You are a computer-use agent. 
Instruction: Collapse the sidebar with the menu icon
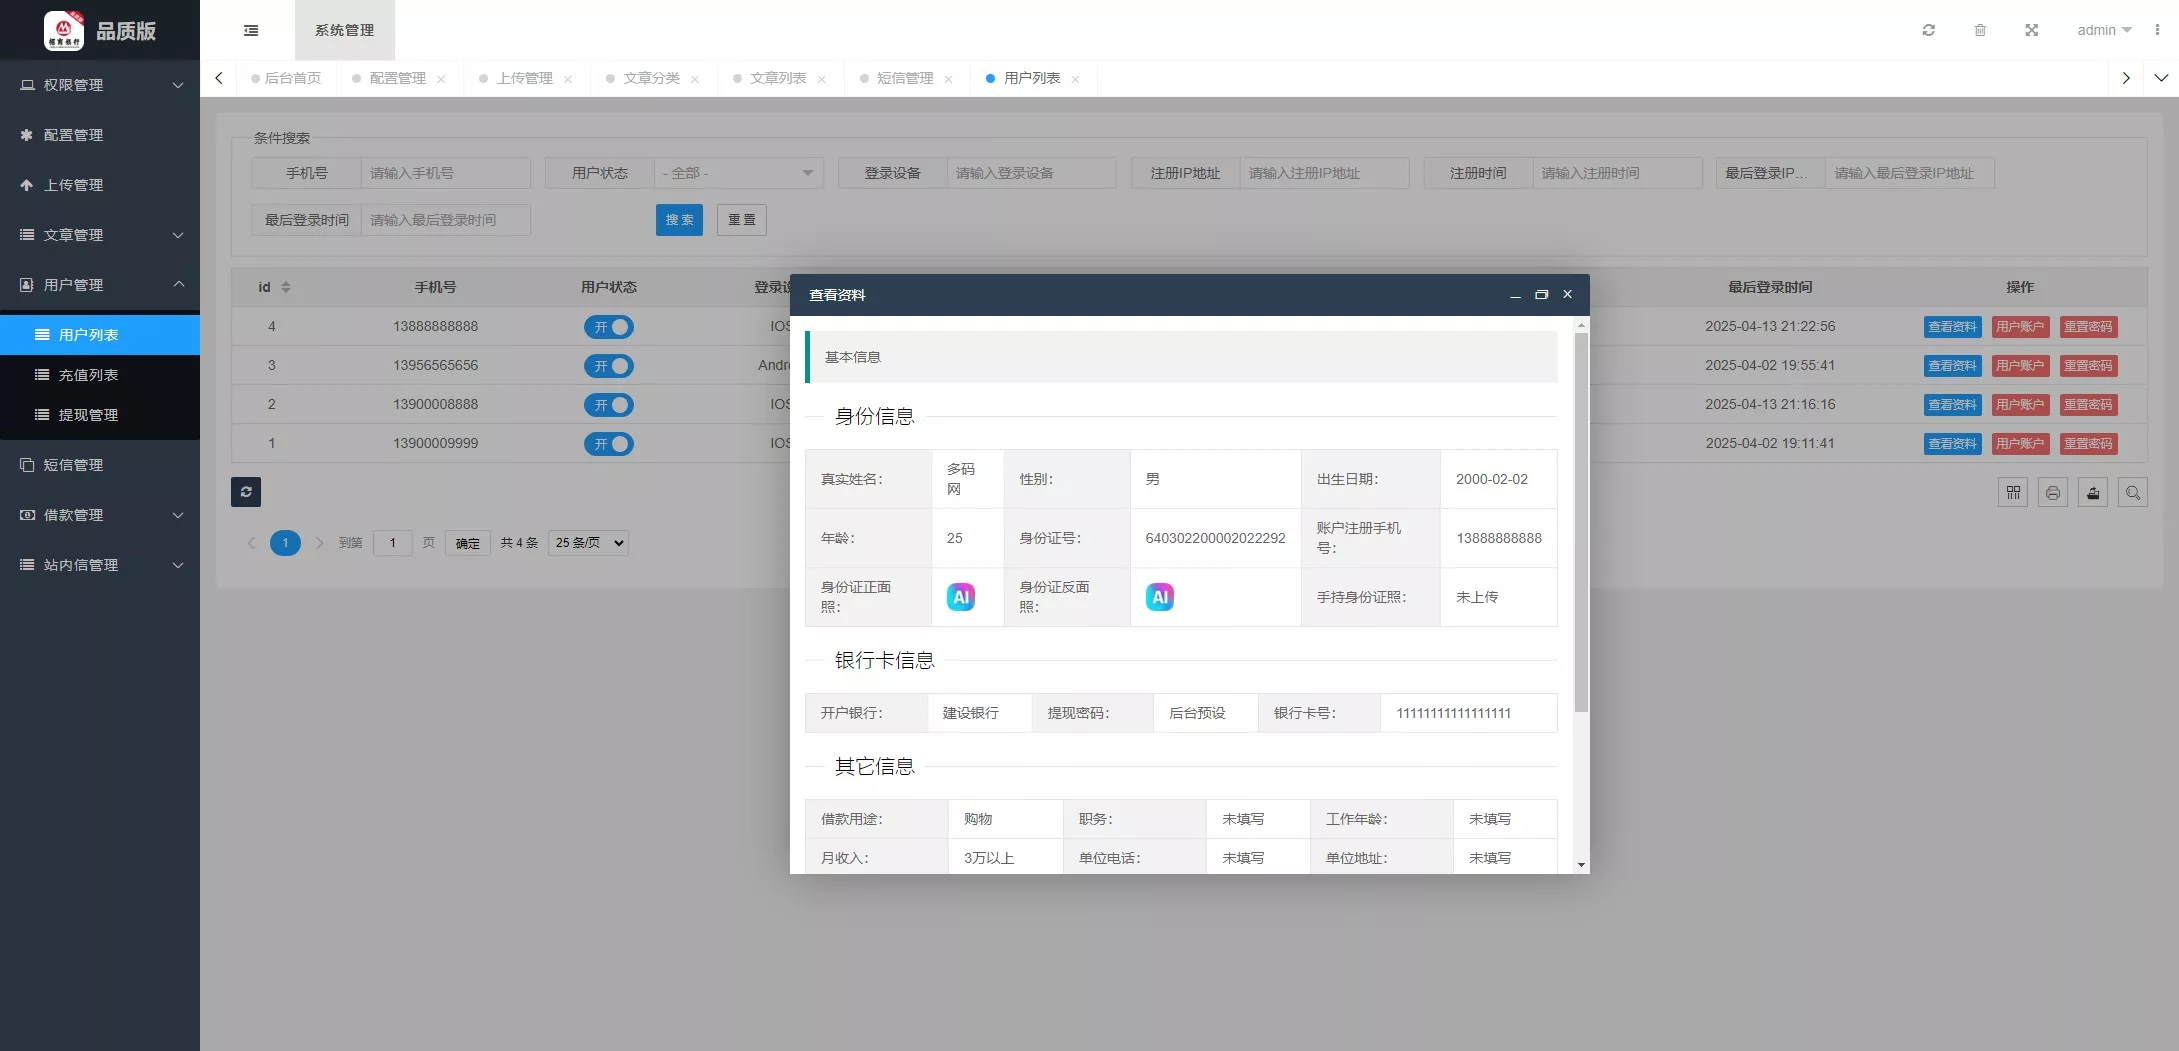[251, 30]
